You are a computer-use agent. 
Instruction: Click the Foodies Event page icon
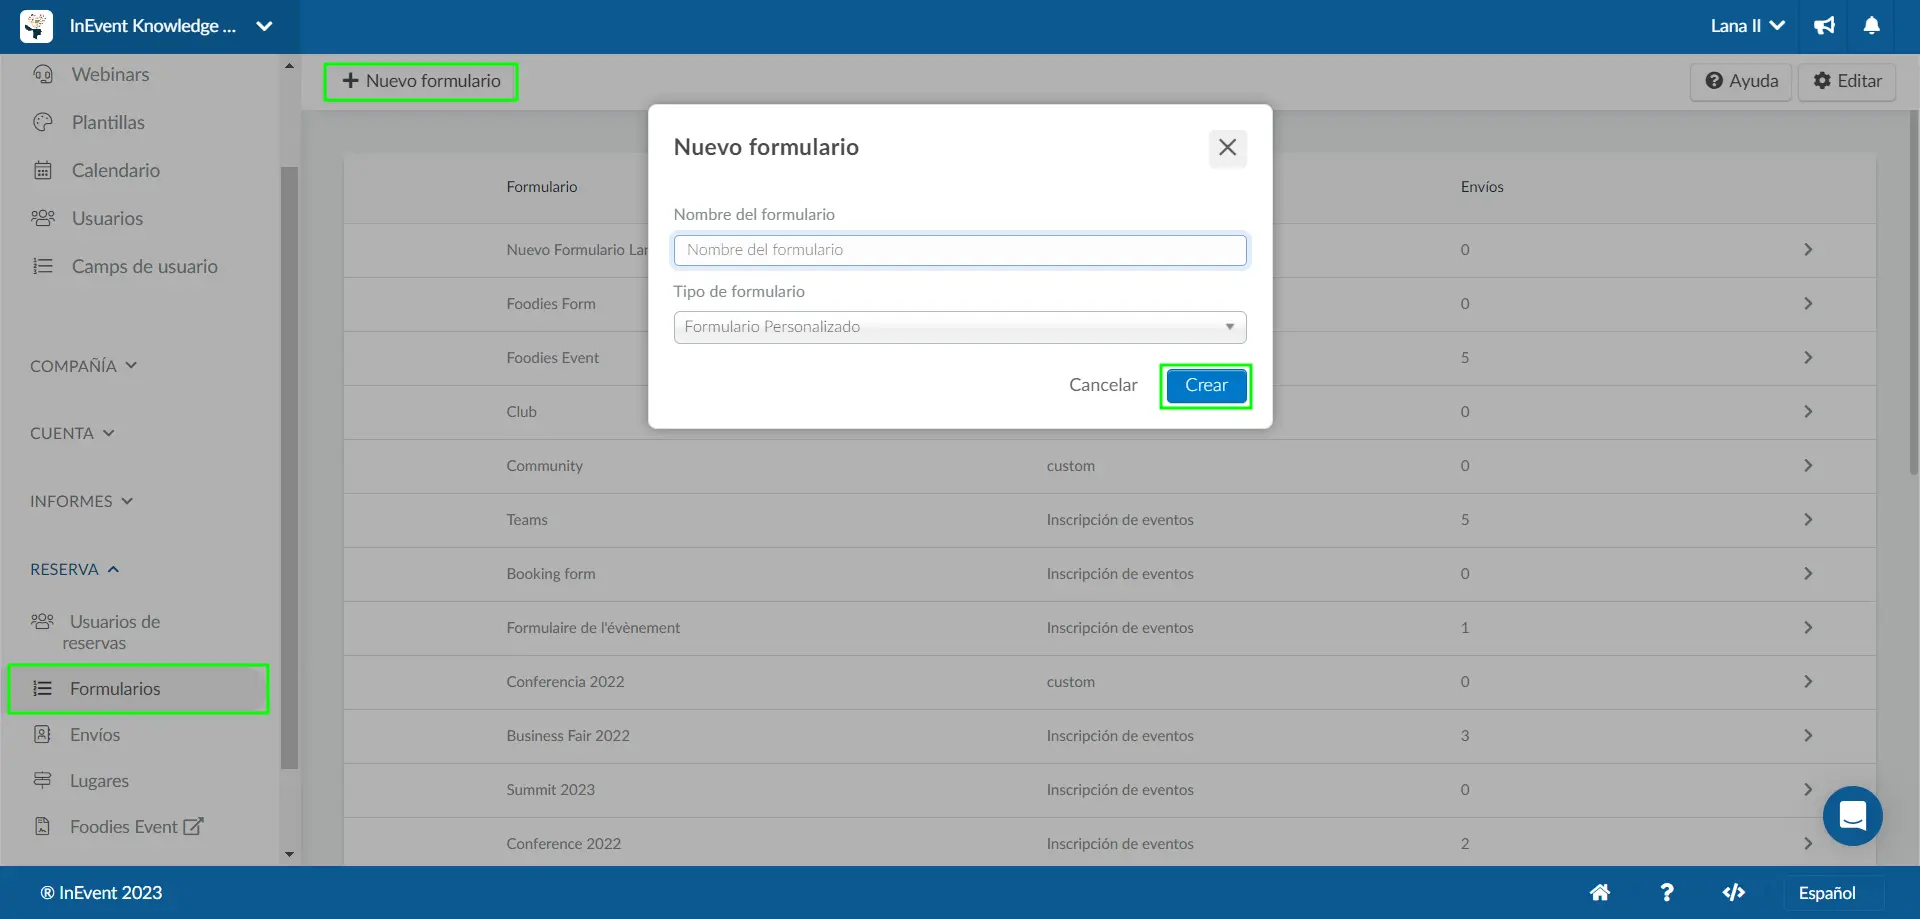42,827
